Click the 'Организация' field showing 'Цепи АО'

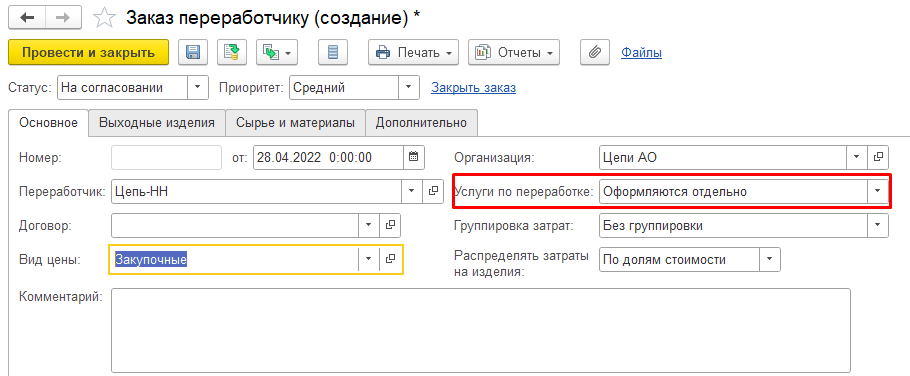pos(723,157)
